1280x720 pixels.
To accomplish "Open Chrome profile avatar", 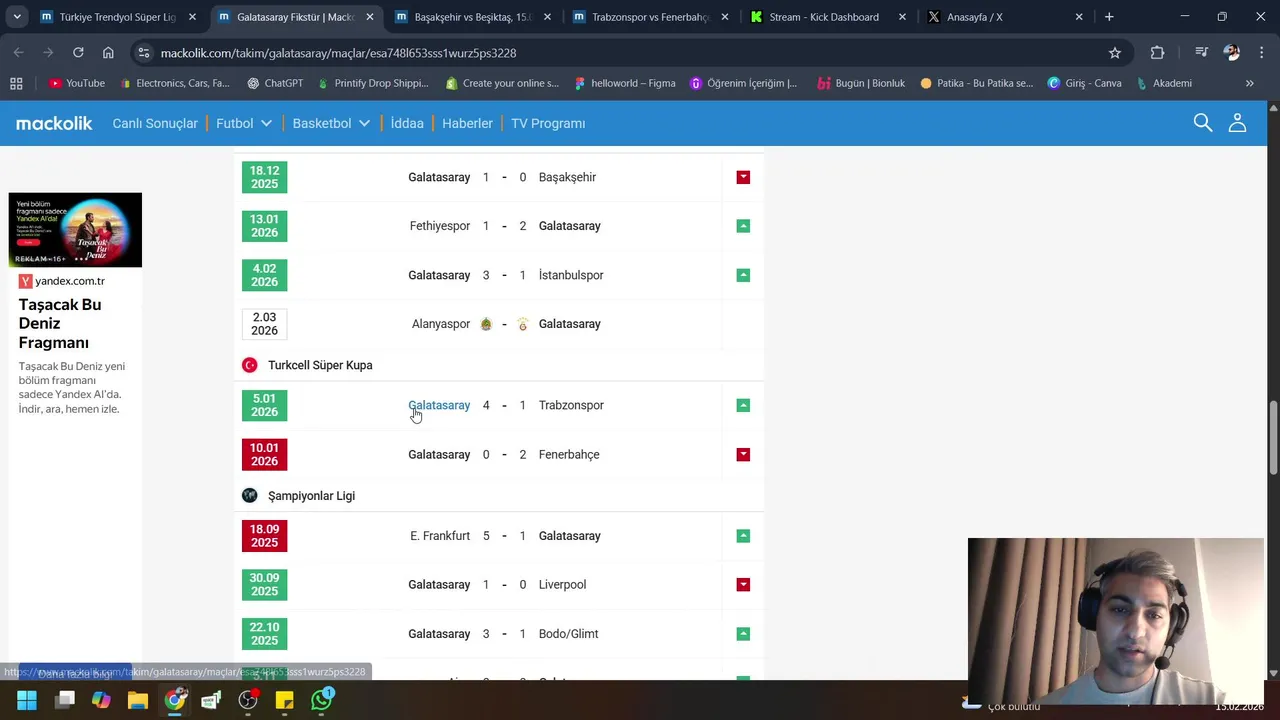I will click(1232, 52).
